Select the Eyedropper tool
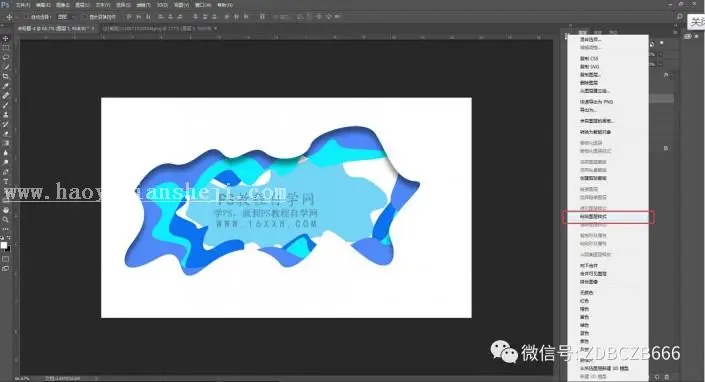The width and height of the screenshot is (705, 382). pyautogui.click(x=5, y=86)
